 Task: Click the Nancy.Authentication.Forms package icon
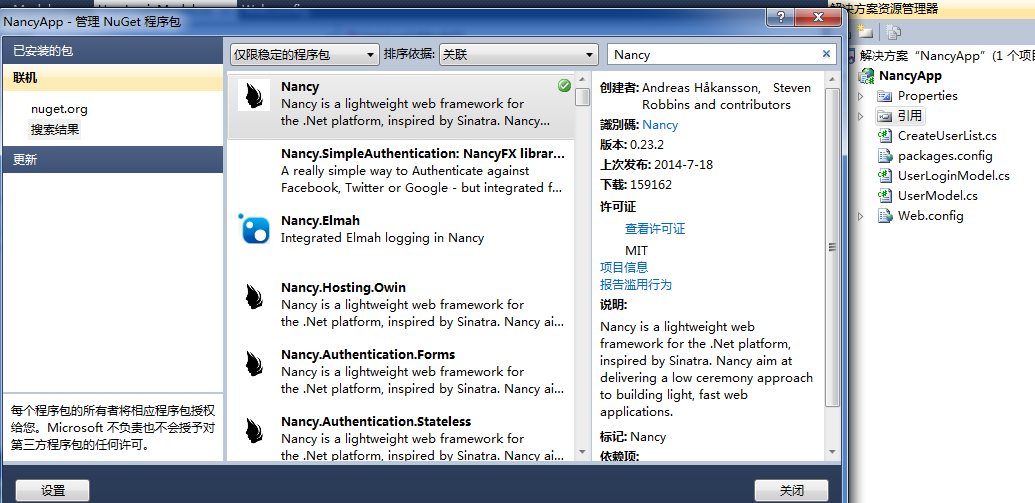pos(253,363)
